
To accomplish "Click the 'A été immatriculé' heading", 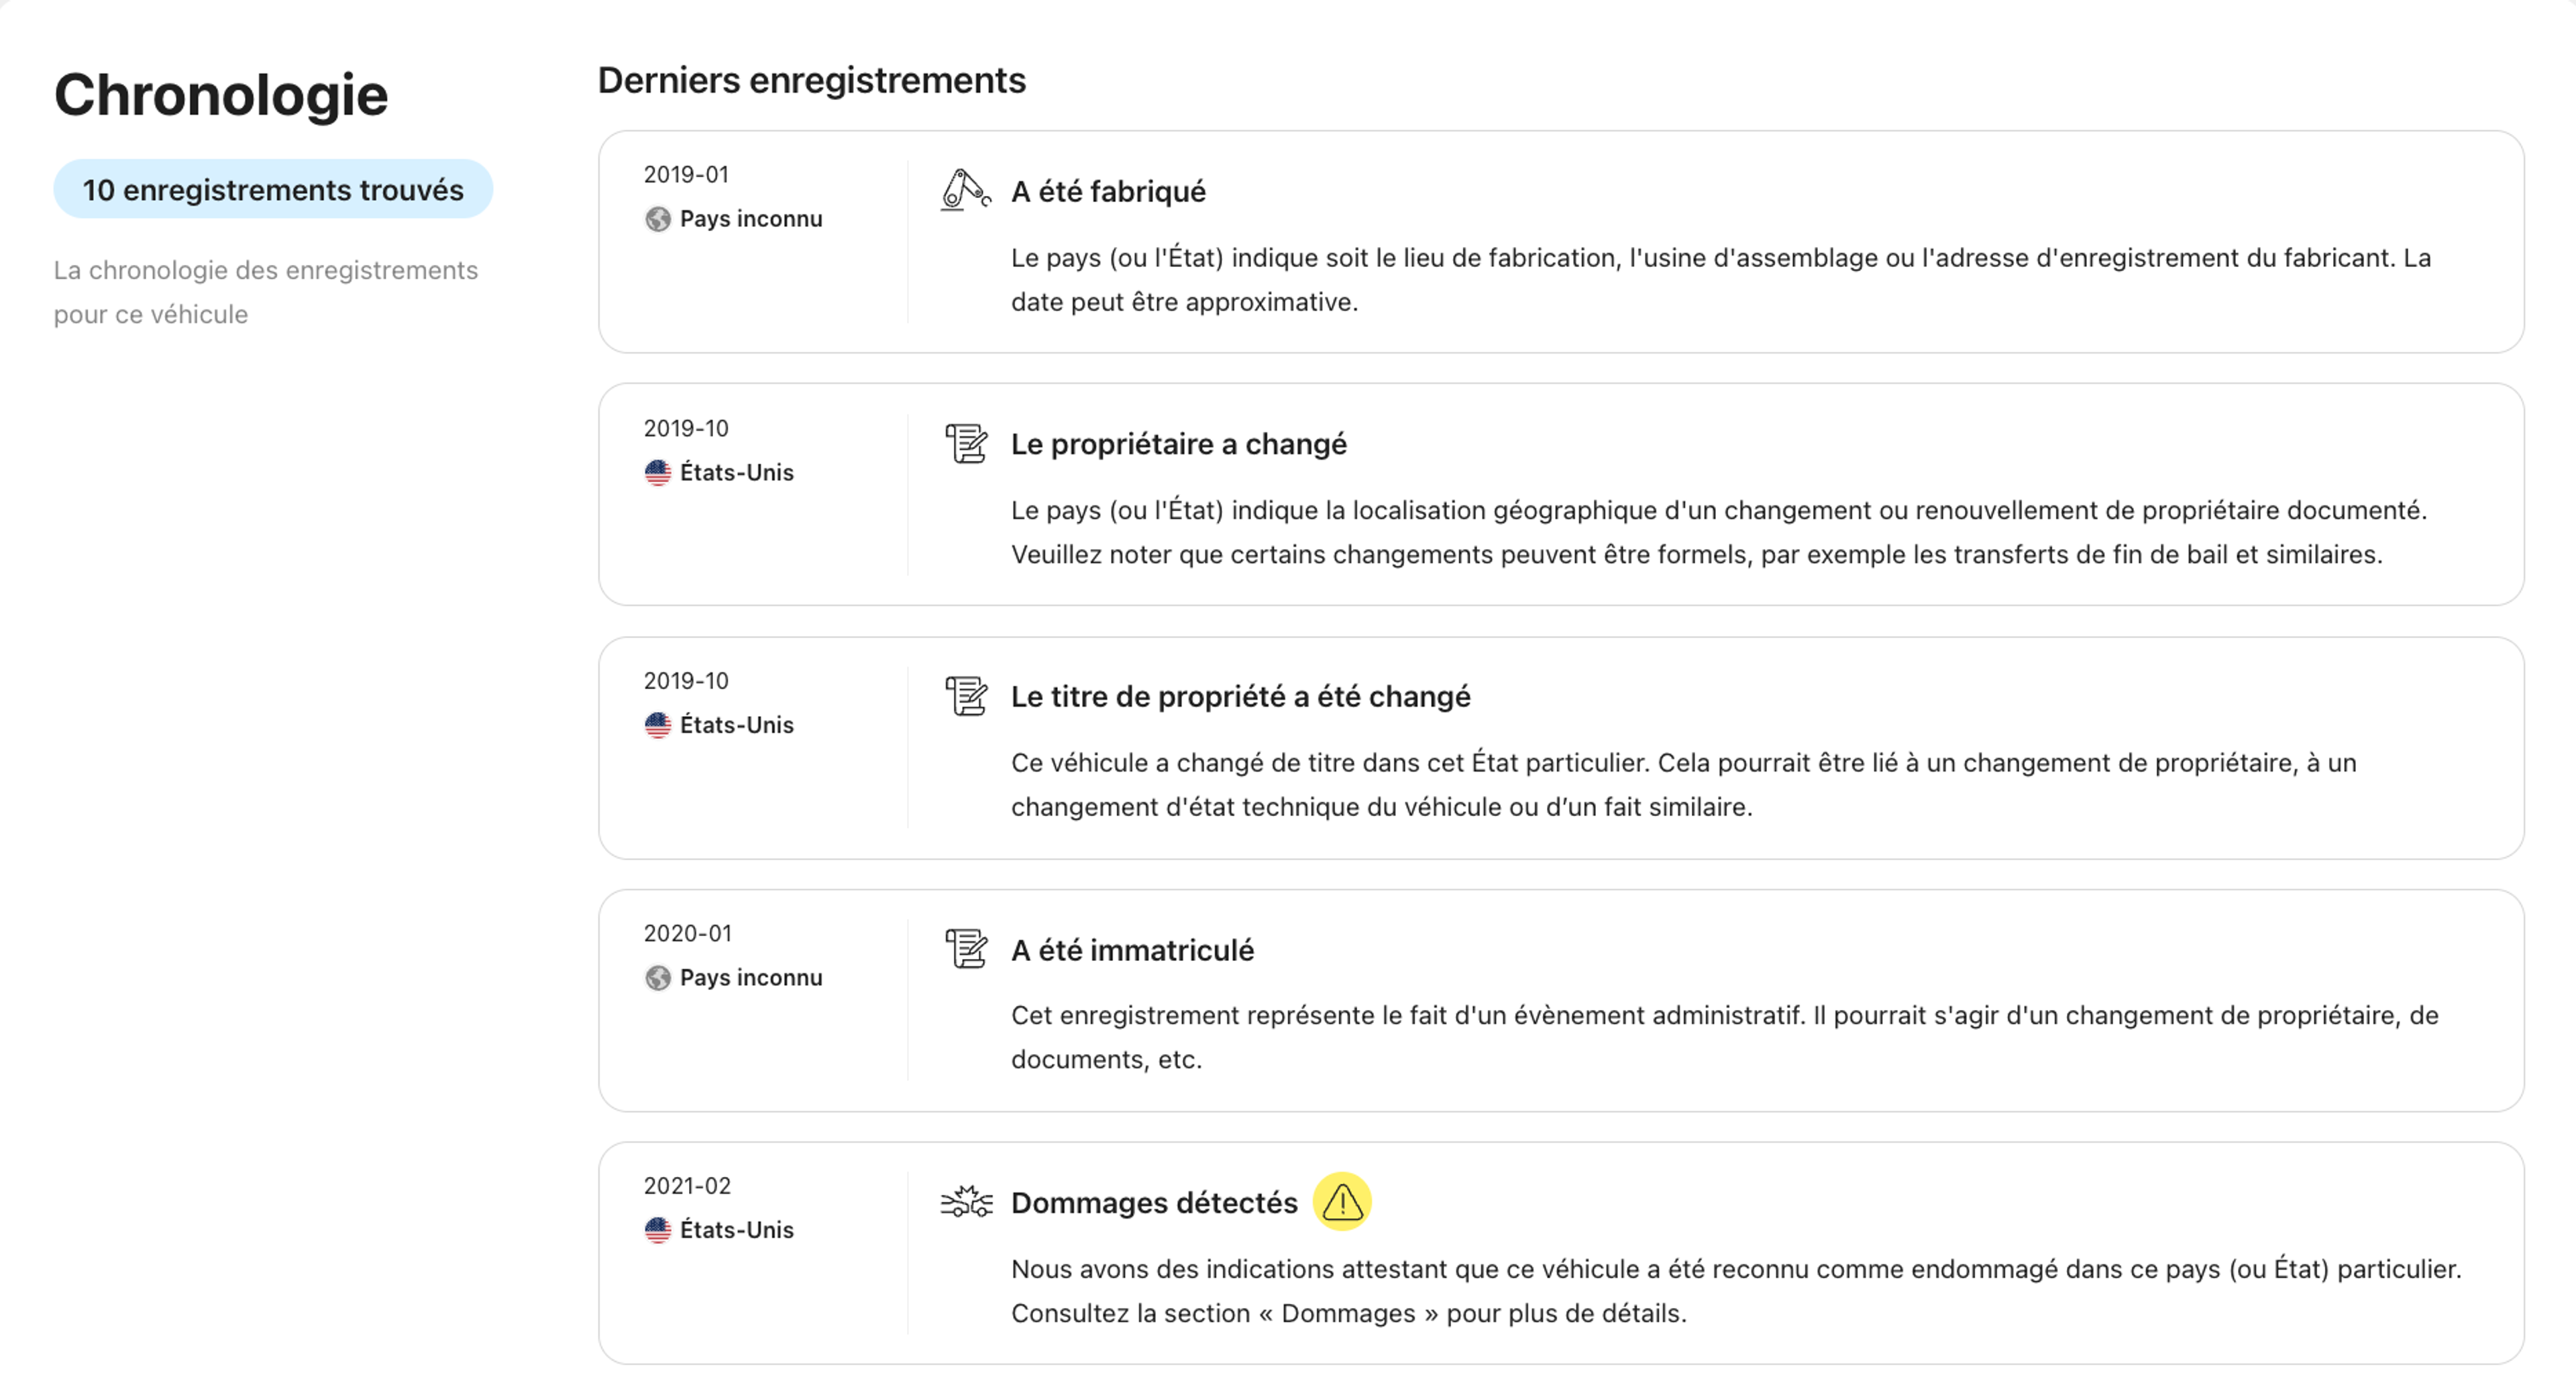I will [1132, 949].
